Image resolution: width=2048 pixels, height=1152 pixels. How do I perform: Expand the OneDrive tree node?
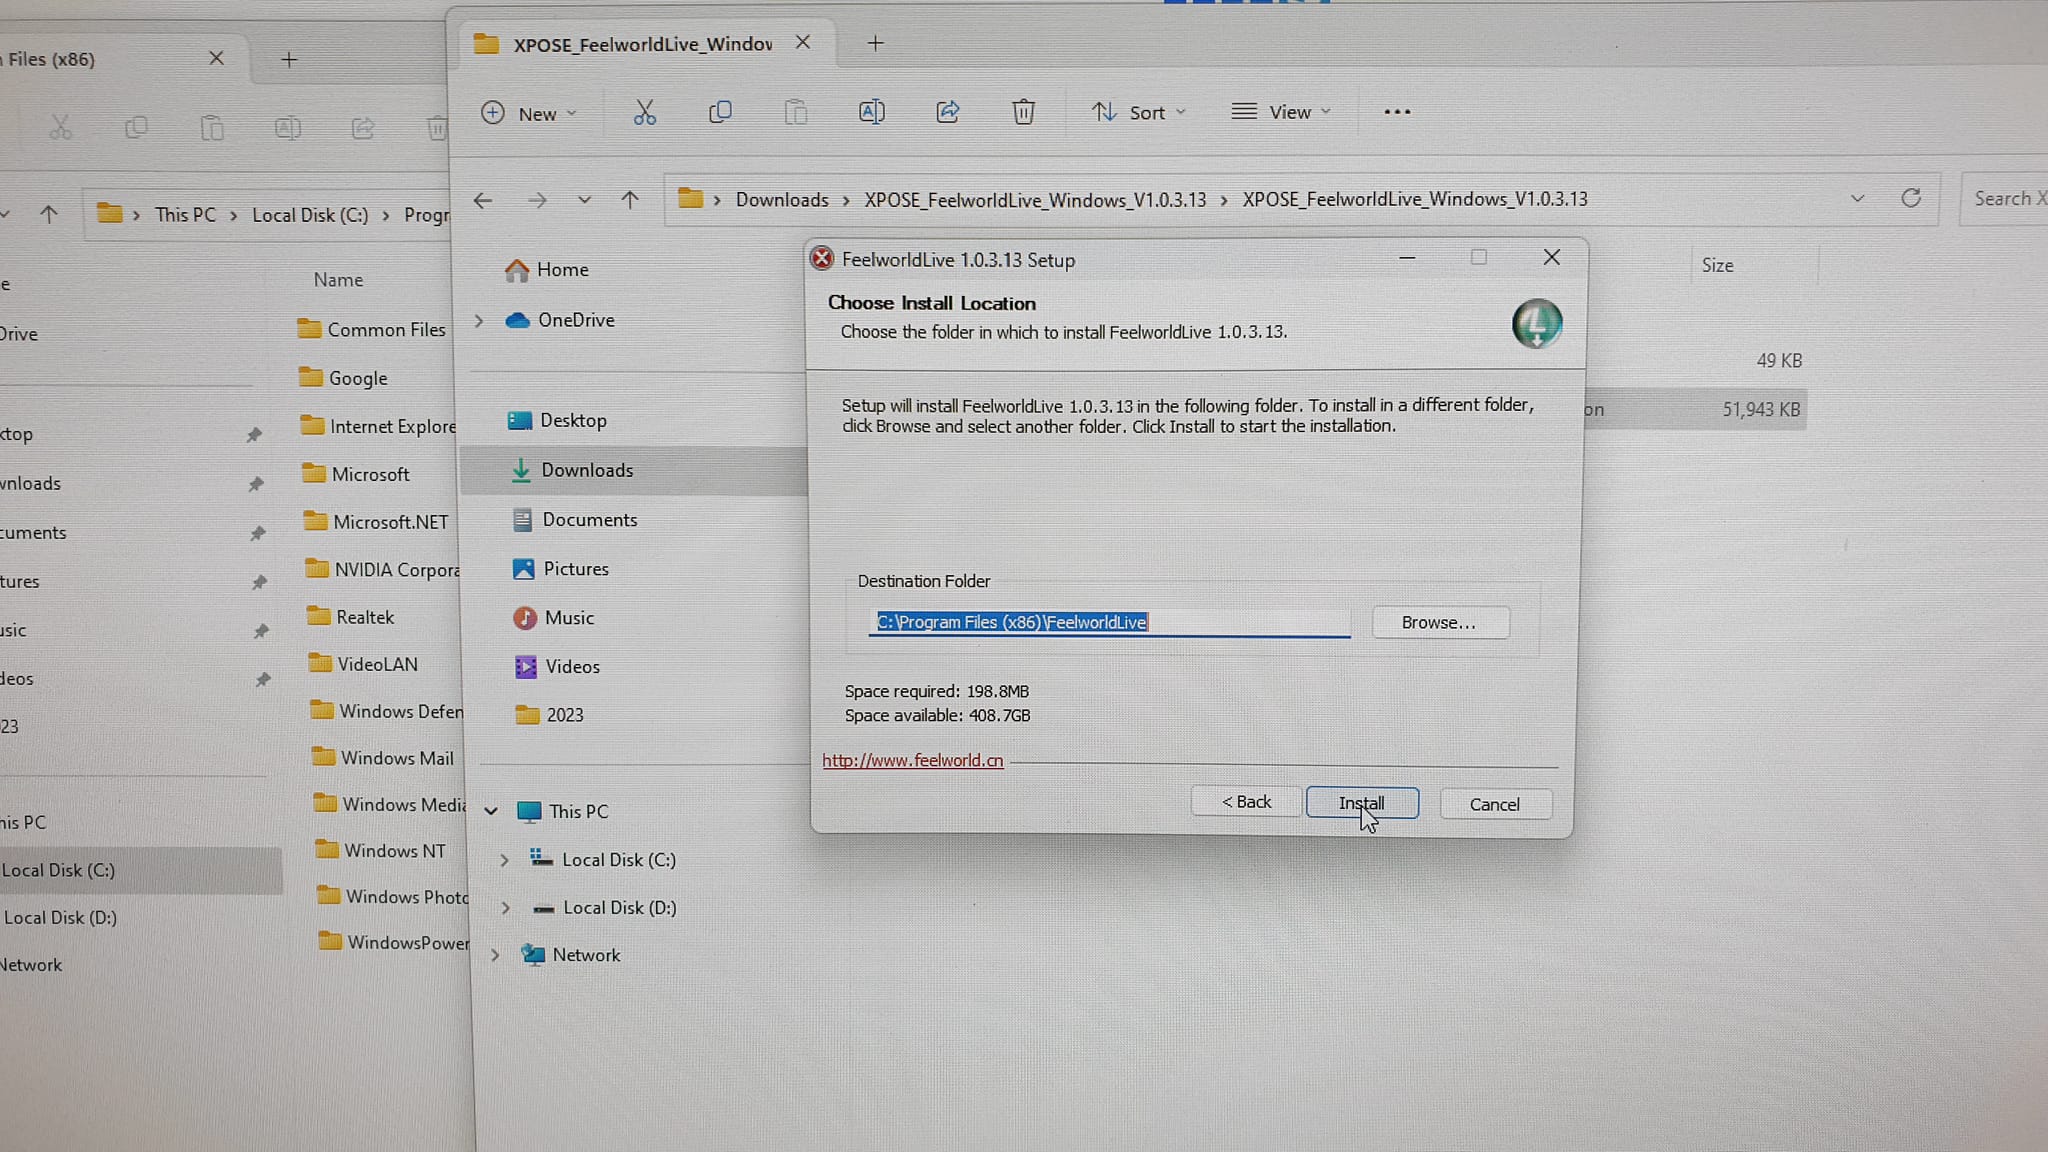click(479, 320)
